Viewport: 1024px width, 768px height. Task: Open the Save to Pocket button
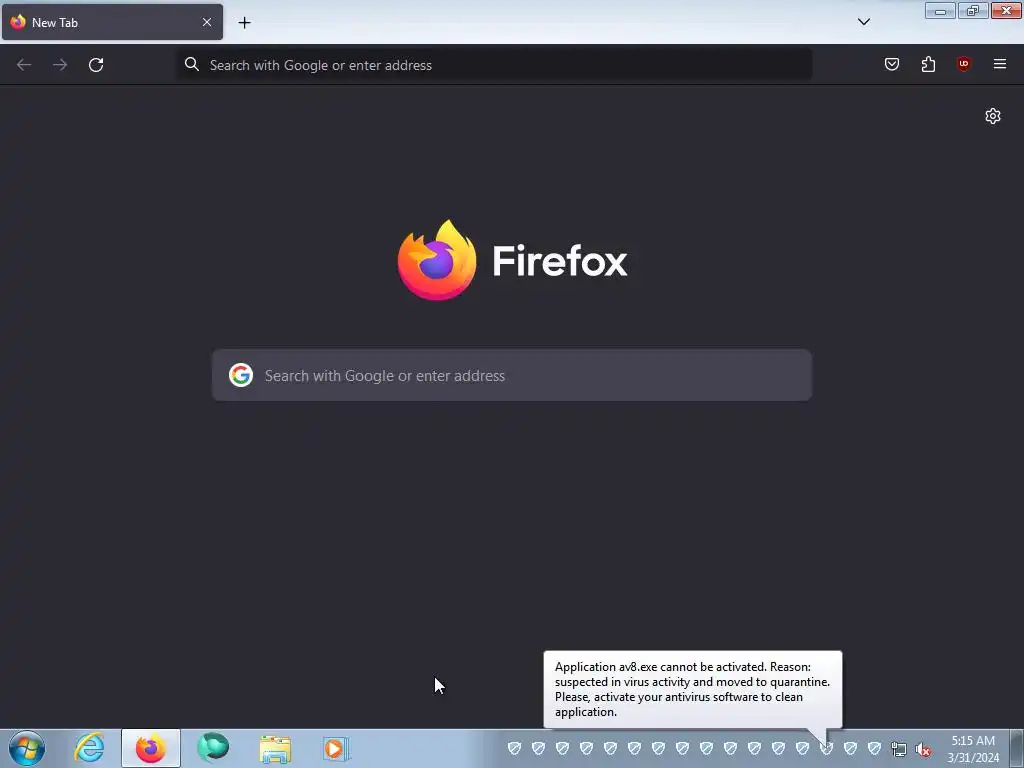pos(892,64)
